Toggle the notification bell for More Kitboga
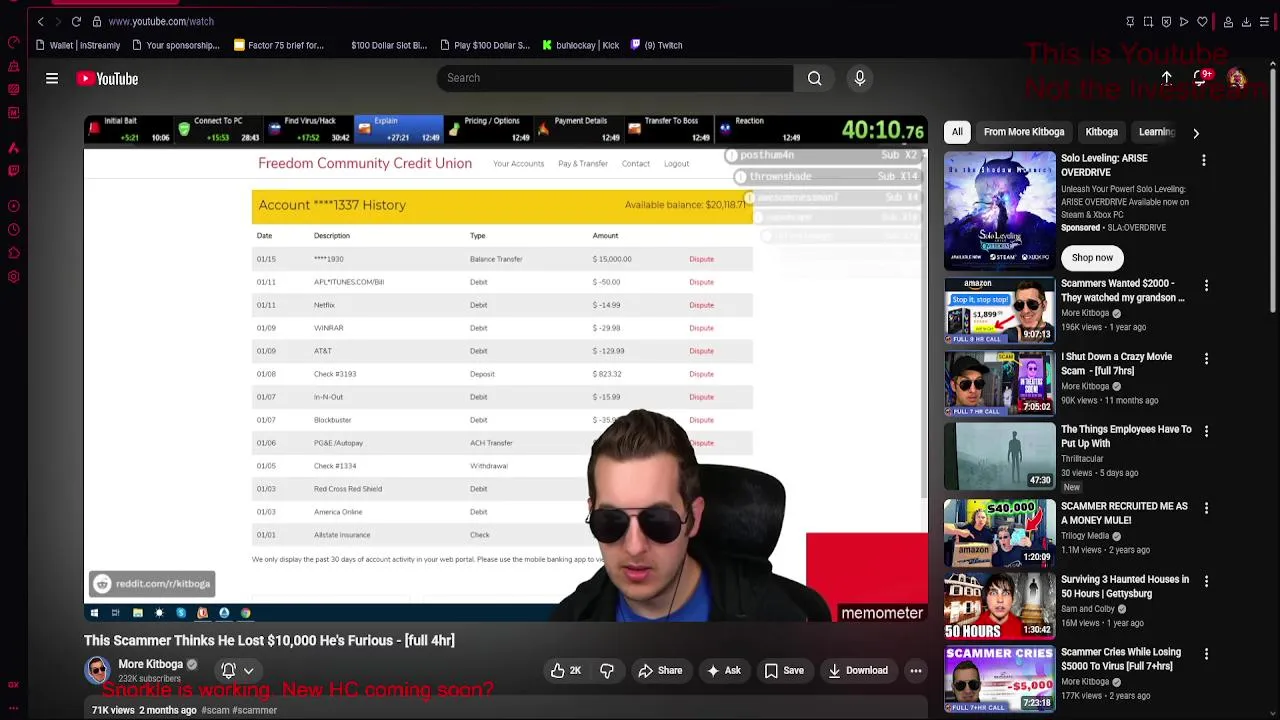Viewport: 1280px width, 720px height. pyautogui.click(x=228, y=671)
